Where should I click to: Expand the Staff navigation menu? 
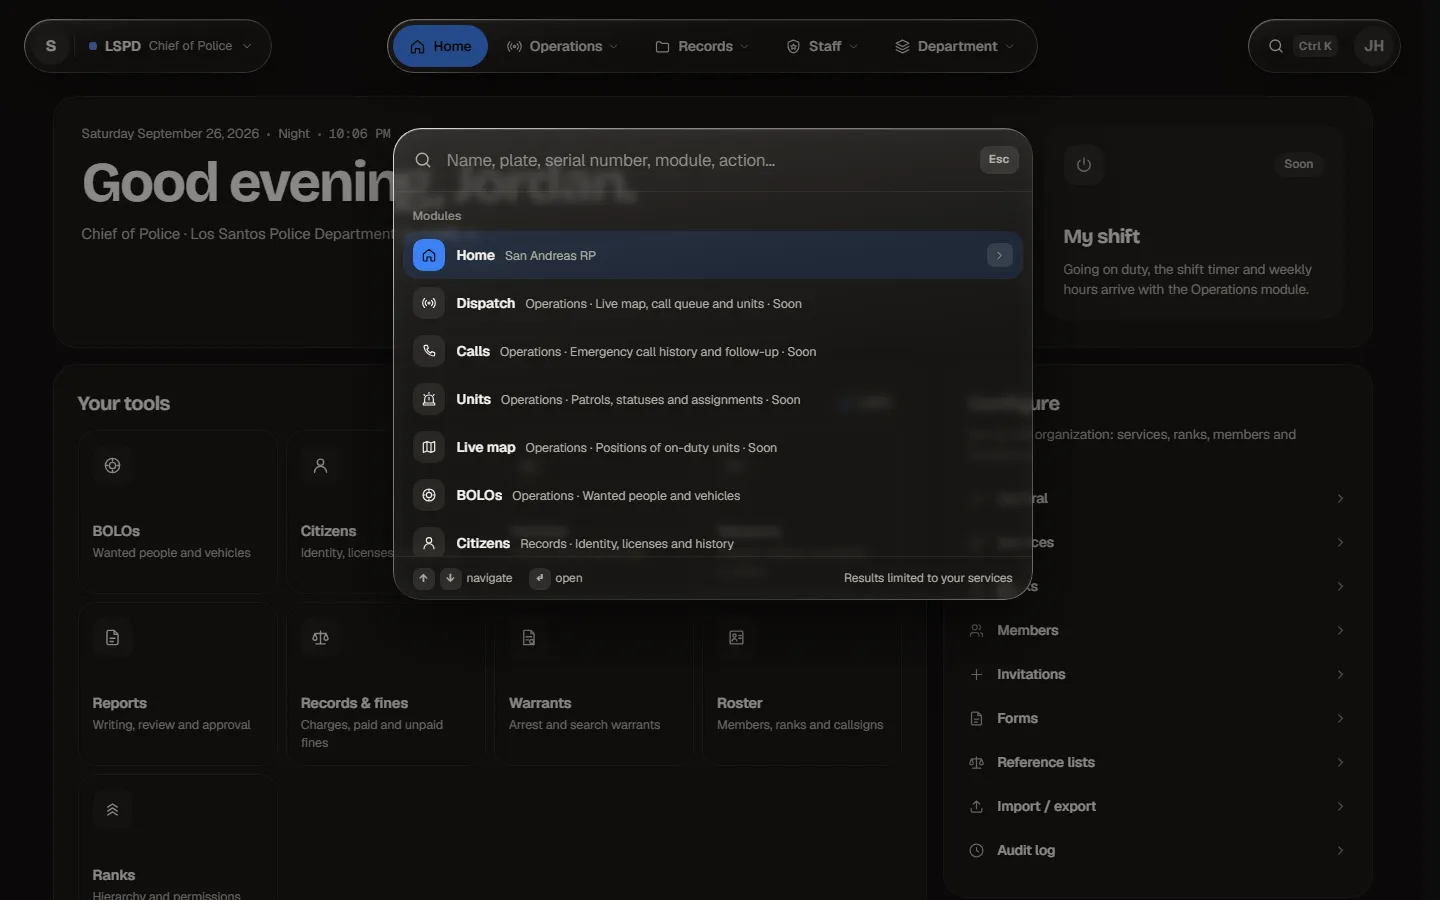(822, 46)
